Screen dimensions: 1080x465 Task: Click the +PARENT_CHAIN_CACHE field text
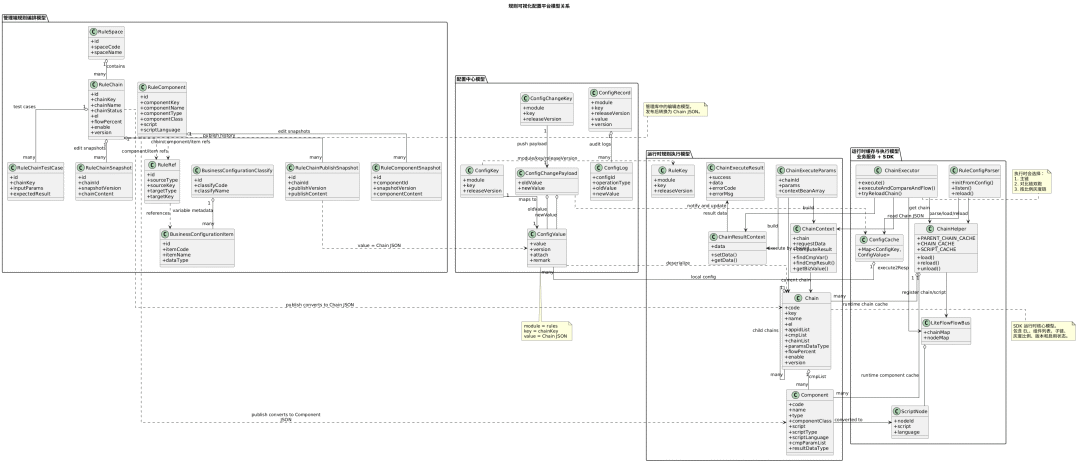[946, 238]
